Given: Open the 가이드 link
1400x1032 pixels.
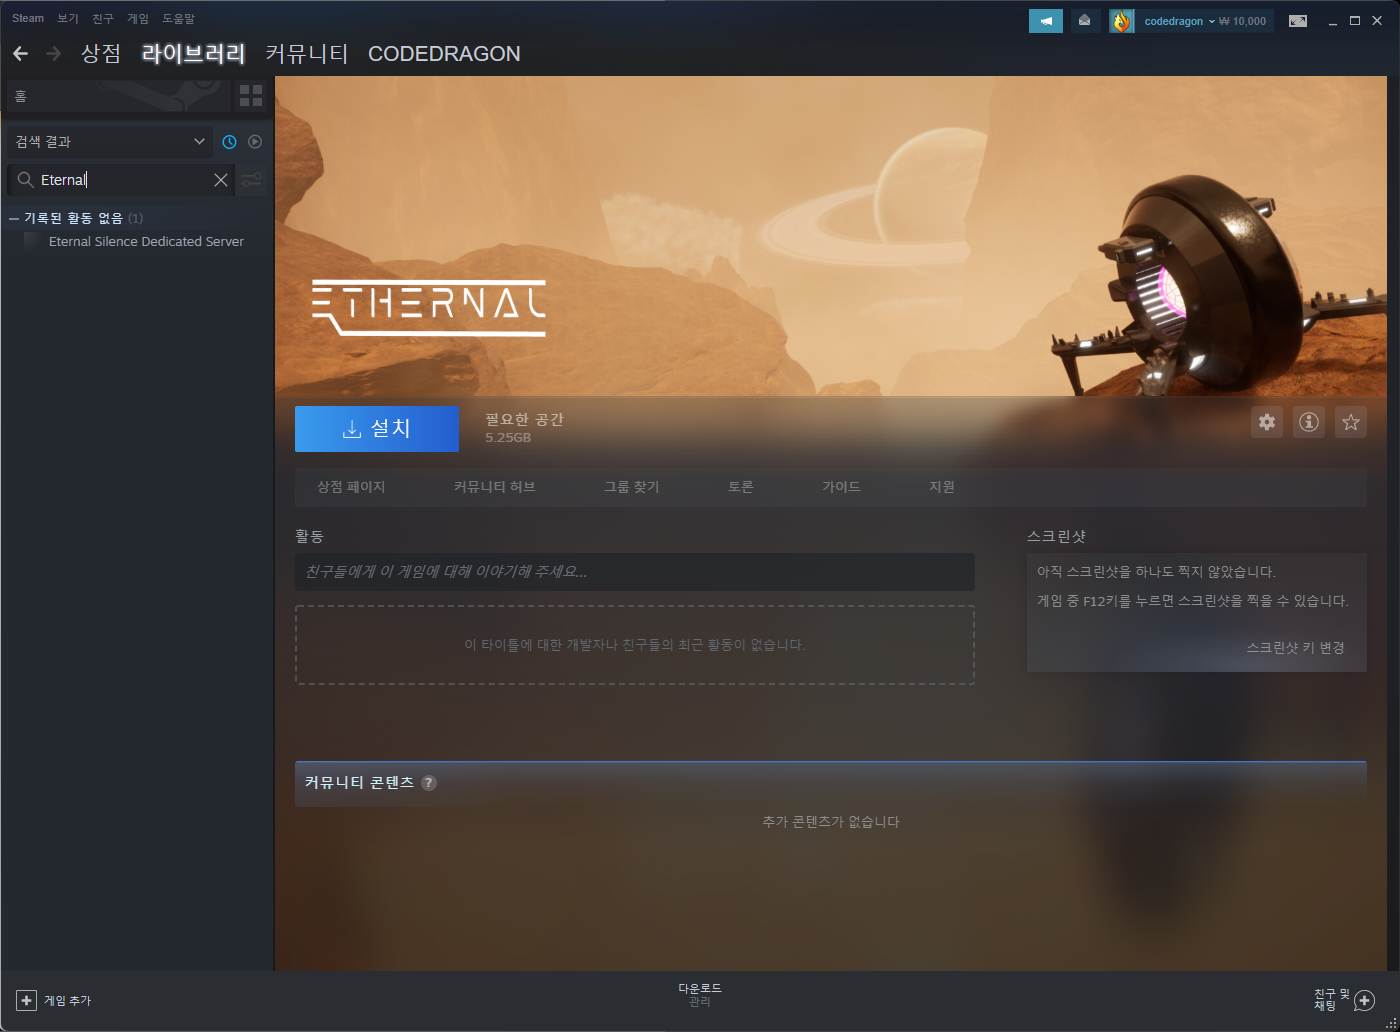Looking at the screenshot, I should tap(841, 487).
